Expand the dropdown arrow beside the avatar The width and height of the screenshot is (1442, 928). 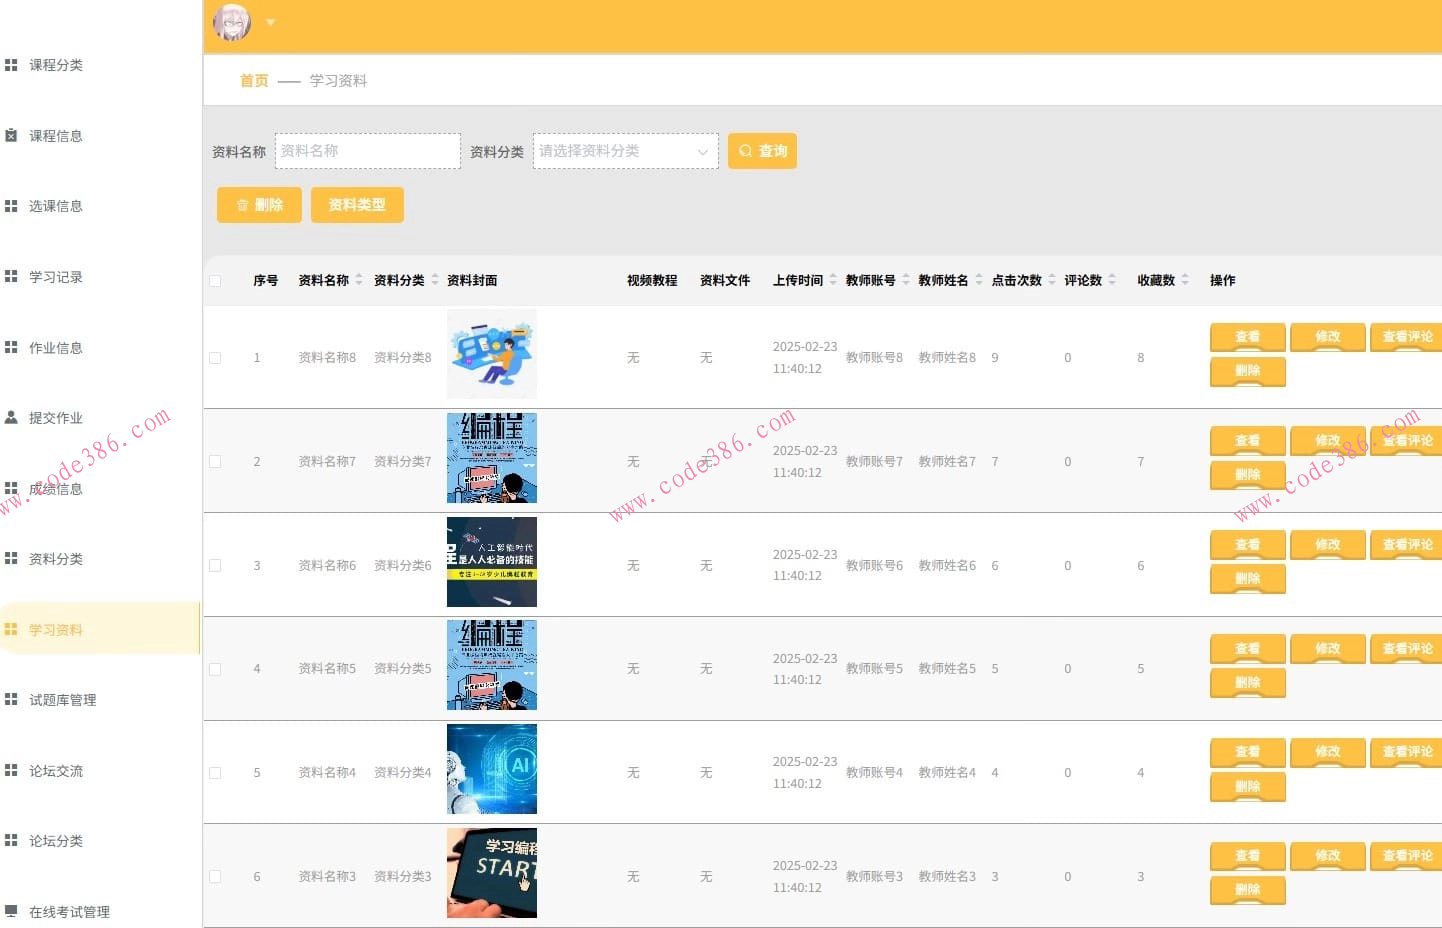[270, 22]
